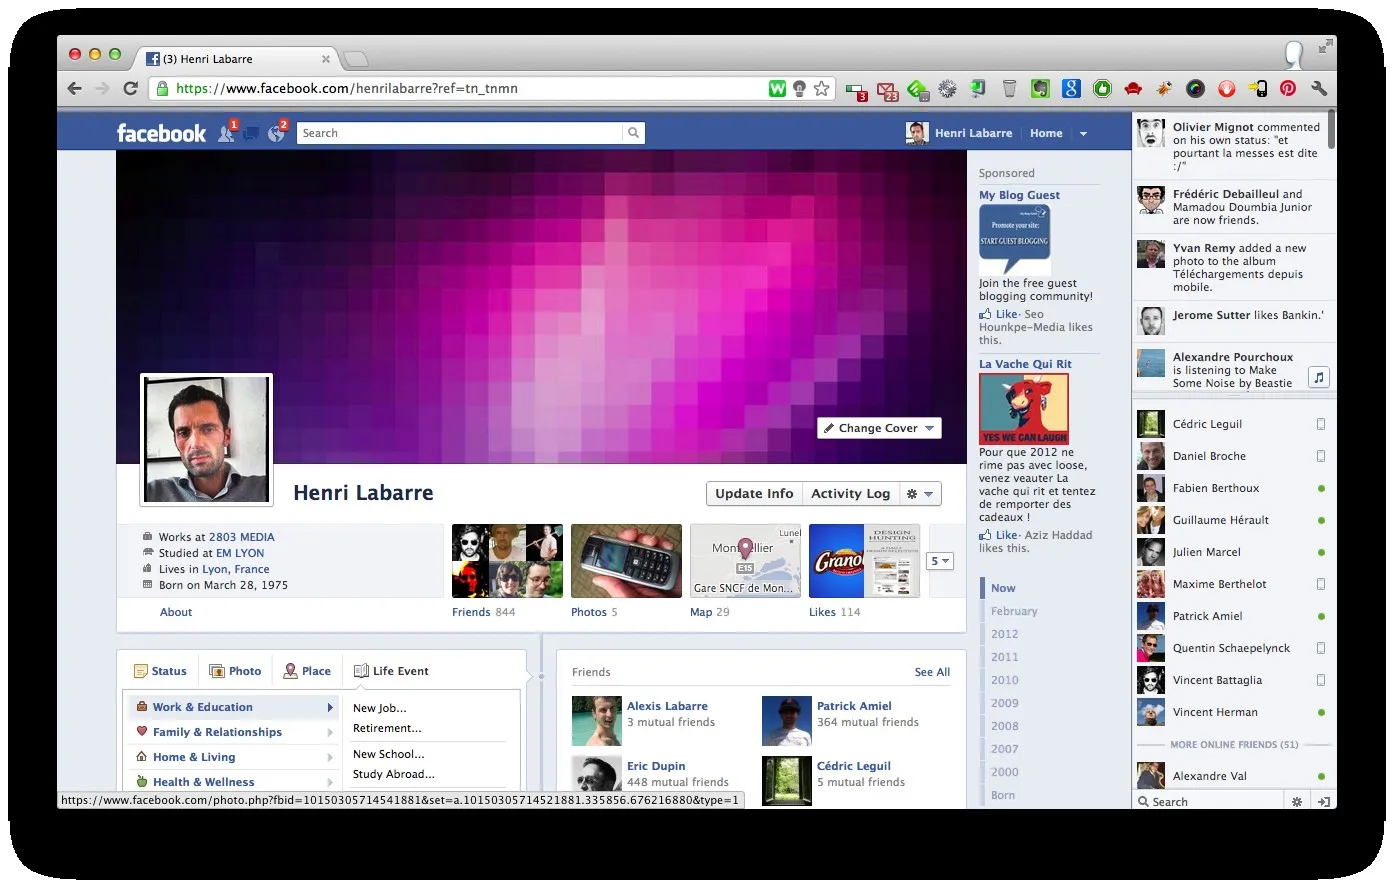Click See All in the Friends box
1394x888 pixels.
coord(932,672)
